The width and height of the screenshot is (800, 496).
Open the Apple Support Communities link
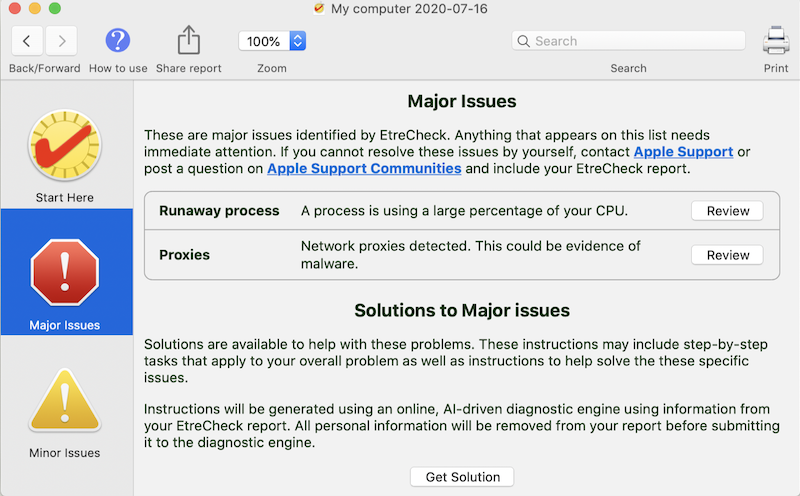tap(364, 169)
